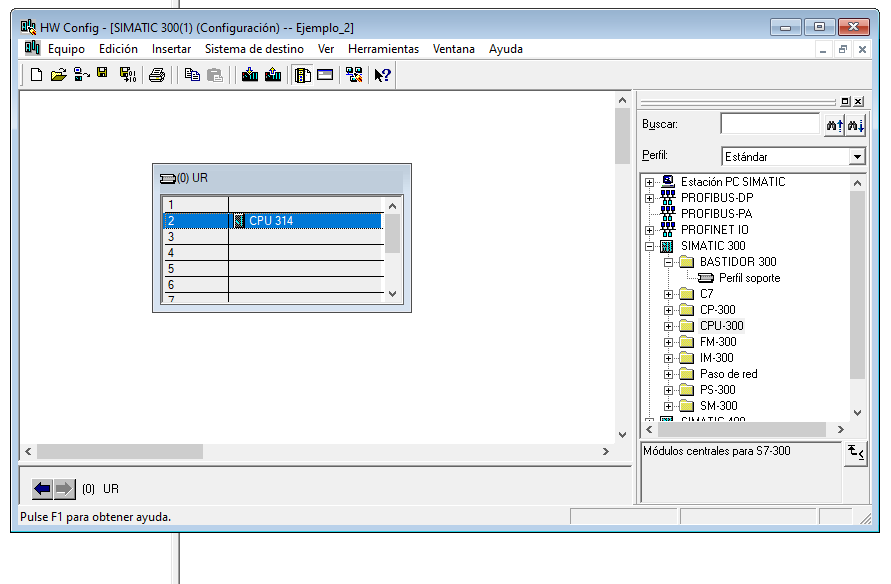Open the Herramientas menu

pos(384,49)
